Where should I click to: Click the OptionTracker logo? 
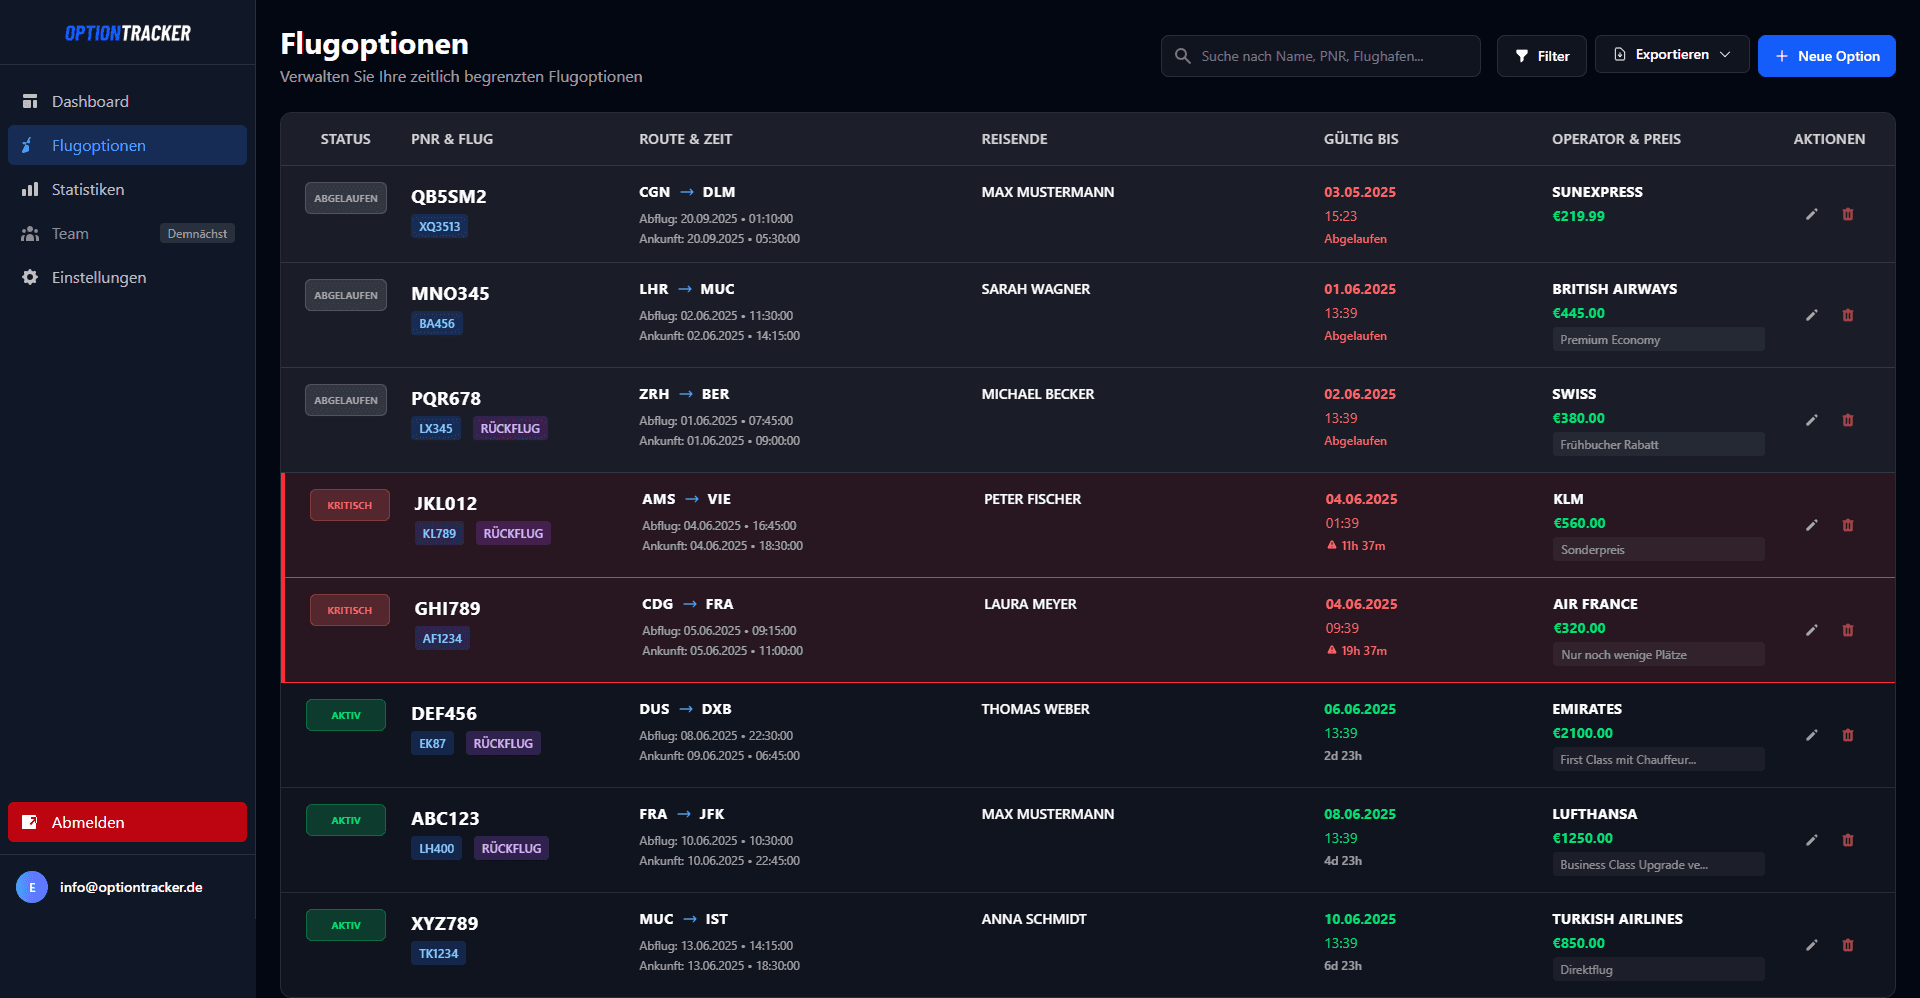[127, 33]
